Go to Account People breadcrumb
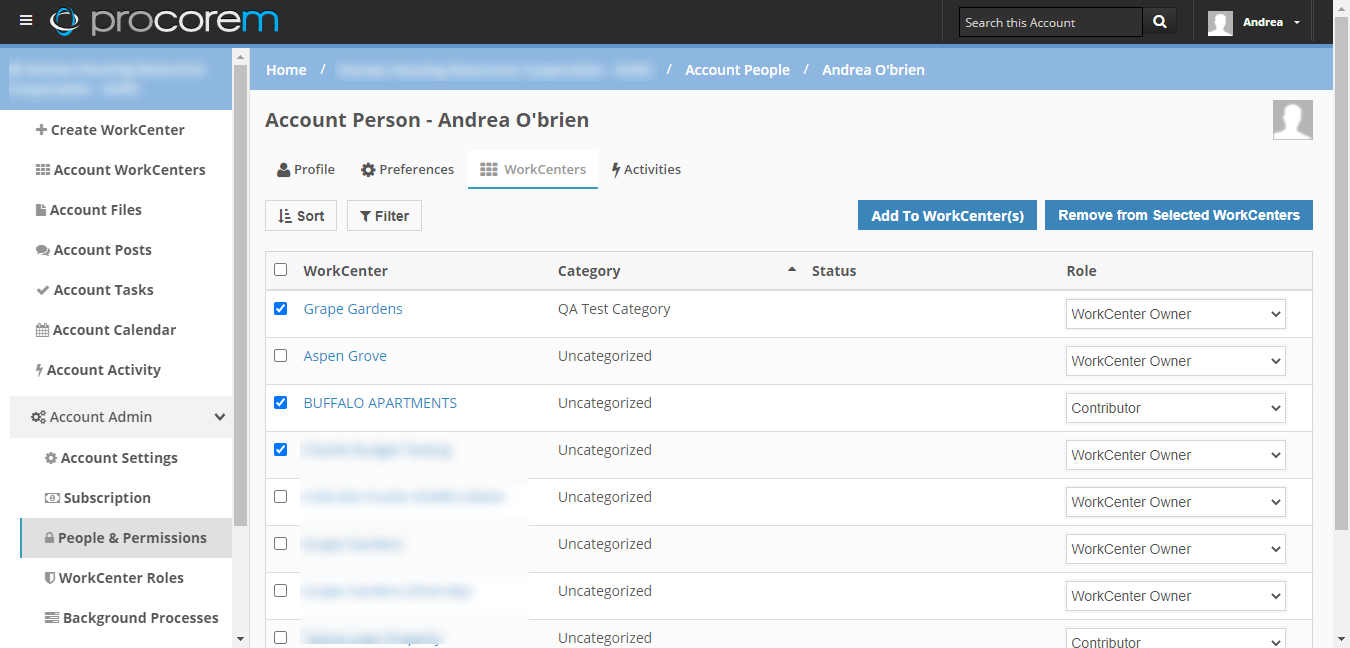Image resolution: width=1350 pixels, height=648 pixels. click(x=737, y=70)
